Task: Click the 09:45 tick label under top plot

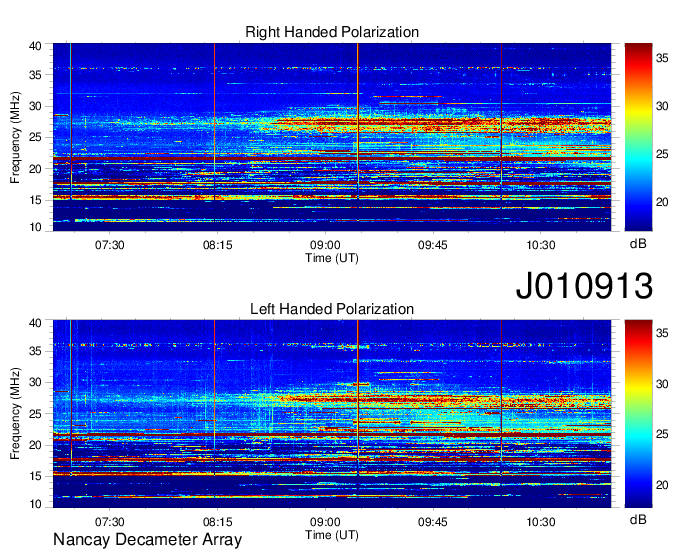Action: (433, 245)
